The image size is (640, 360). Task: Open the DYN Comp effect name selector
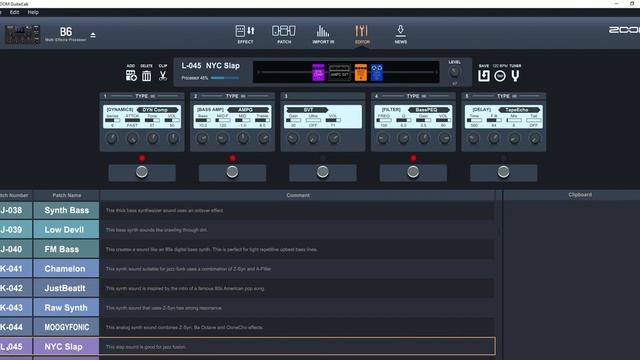[158, 109]
